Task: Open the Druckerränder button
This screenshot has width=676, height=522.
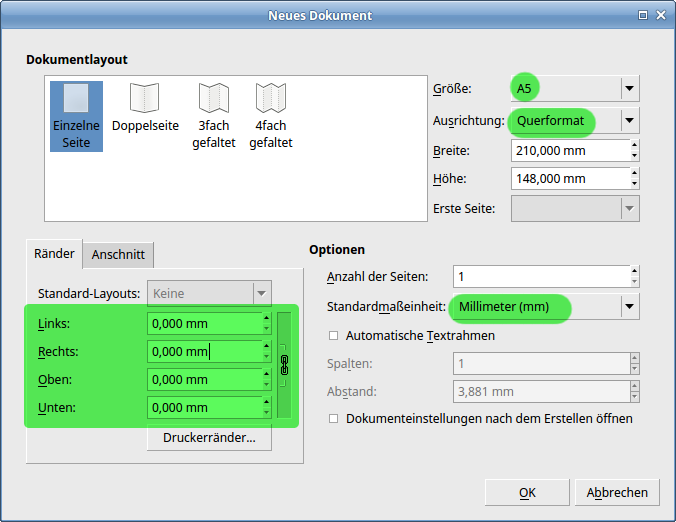Action: pyautogui.click(x=209, y=438)
